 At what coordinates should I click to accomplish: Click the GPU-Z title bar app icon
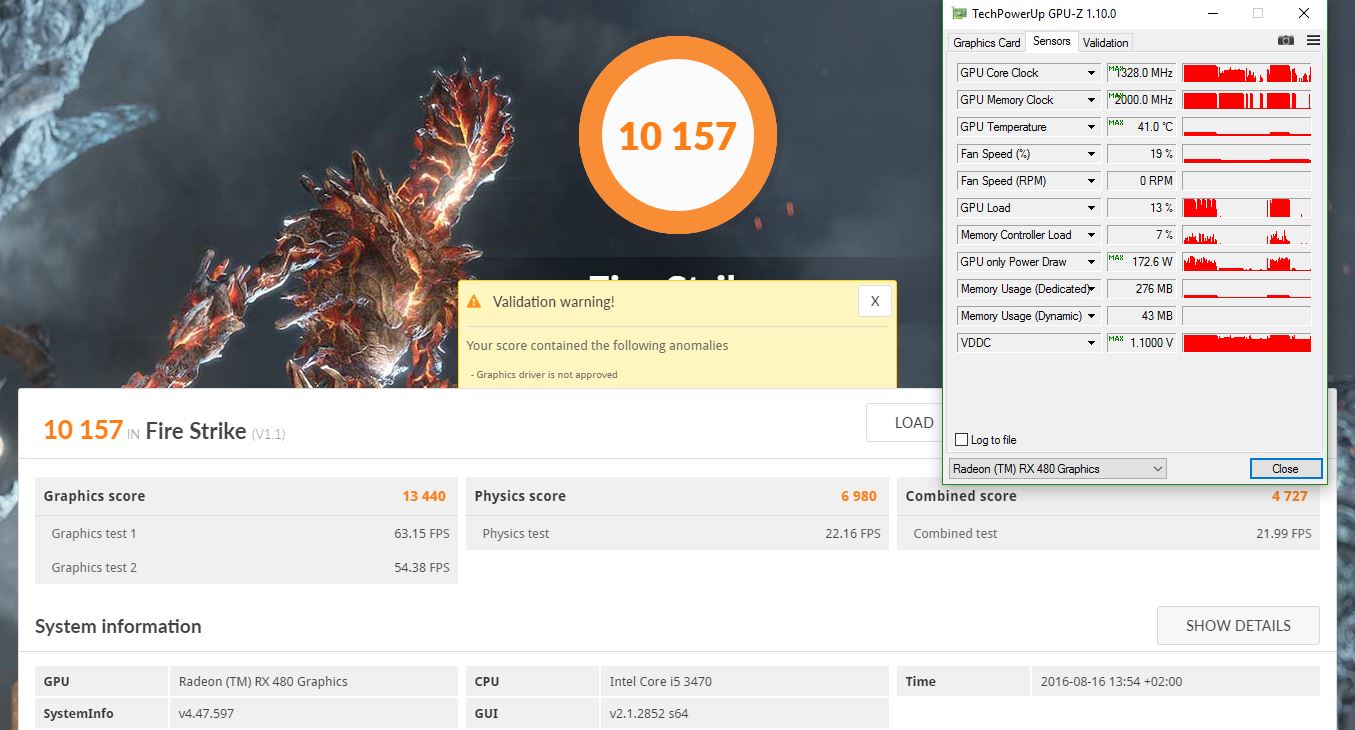960,14
